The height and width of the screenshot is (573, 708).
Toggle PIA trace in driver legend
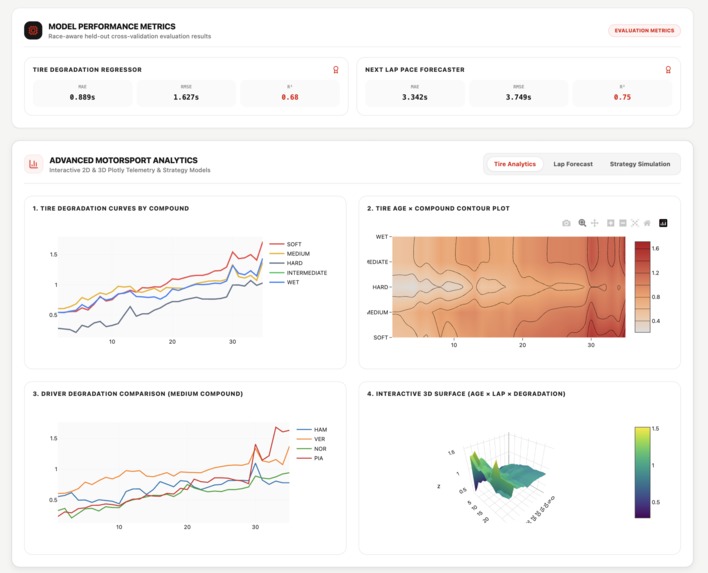point(310,458)
